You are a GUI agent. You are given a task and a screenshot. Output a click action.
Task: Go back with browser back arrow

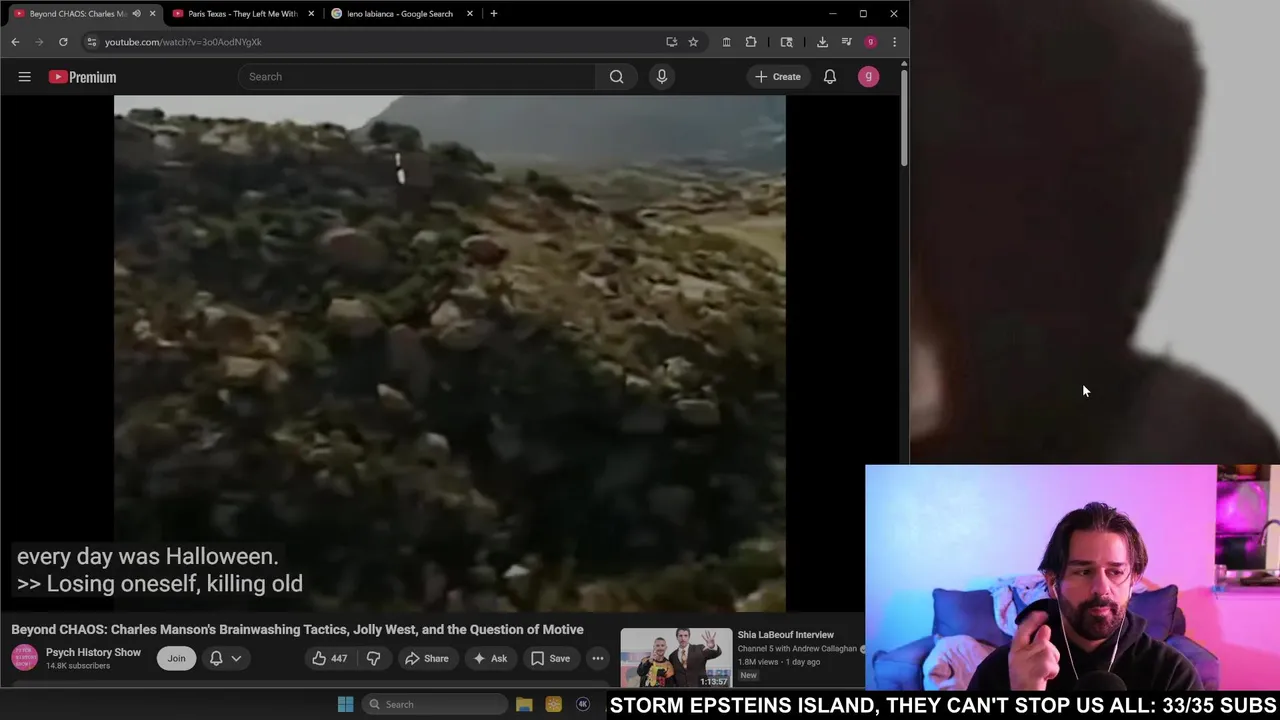click(x=15, y=42)
